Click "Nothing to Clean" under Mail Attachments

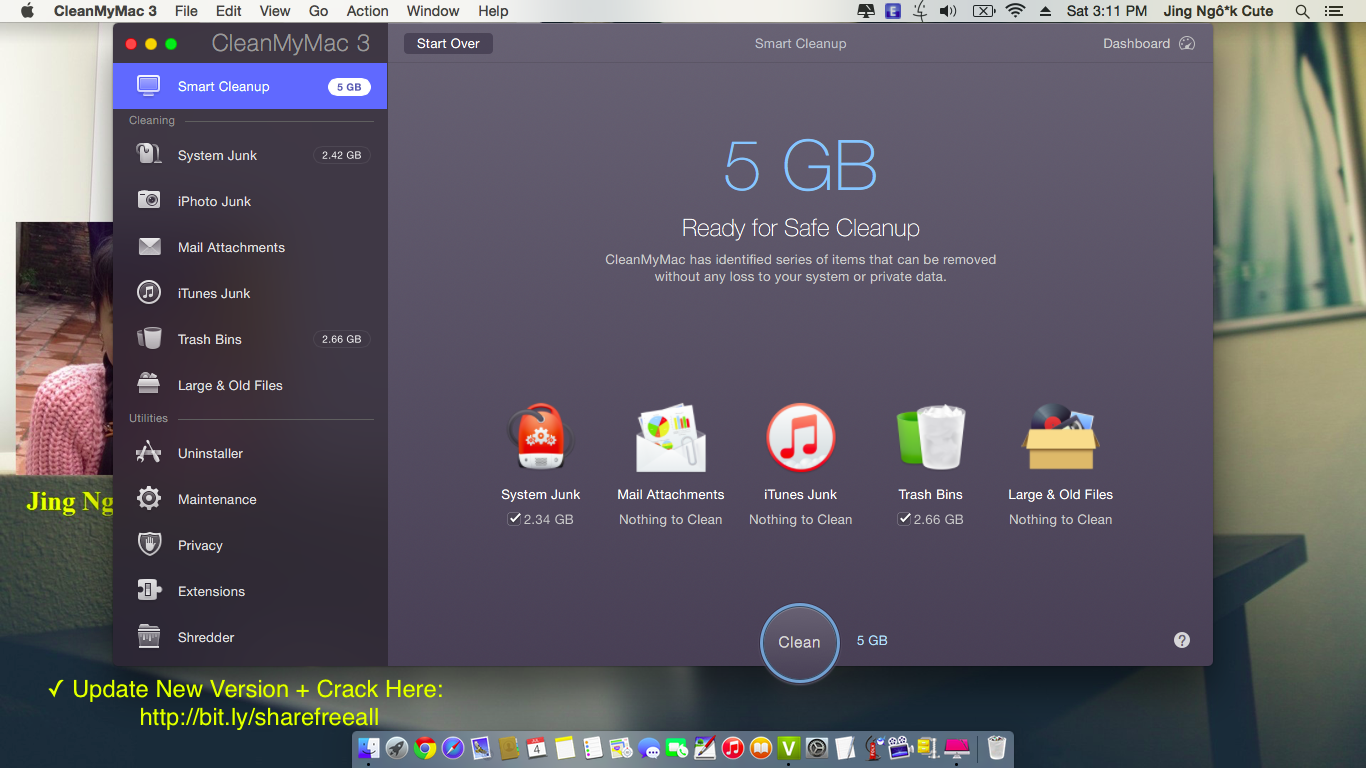pyautogui.click(x=670, y=519)
